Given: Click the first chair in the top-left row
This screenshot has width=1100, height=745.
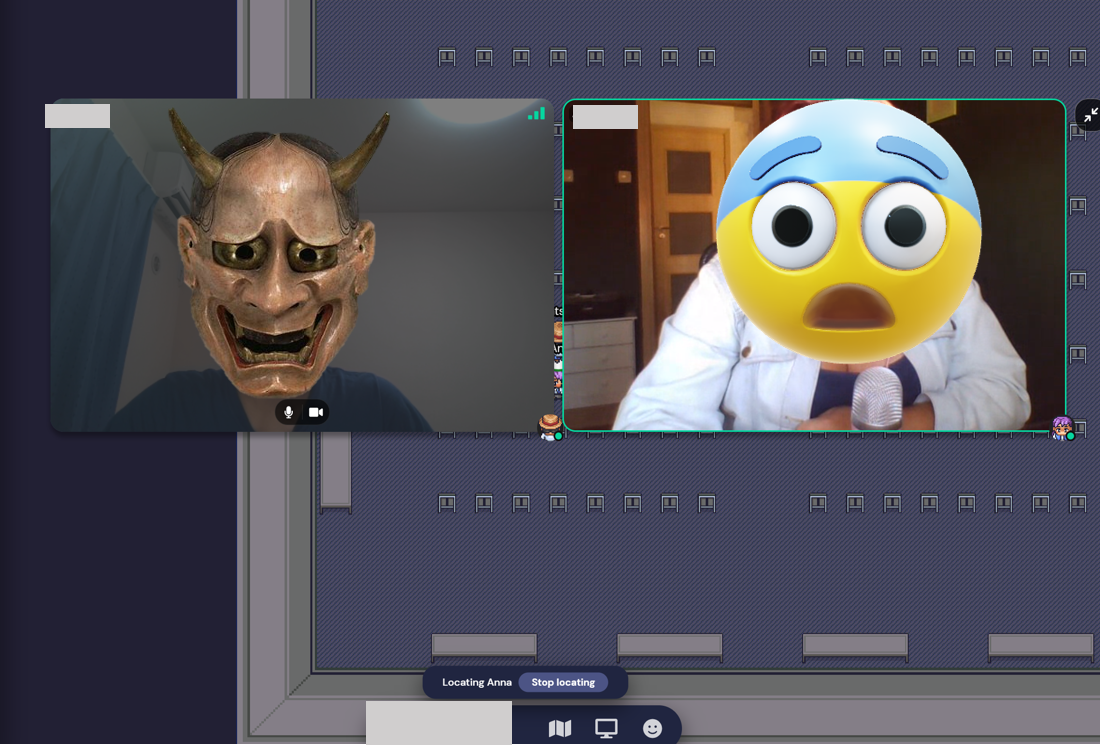Looking at the screenshot, I should [x=447, y=57].
